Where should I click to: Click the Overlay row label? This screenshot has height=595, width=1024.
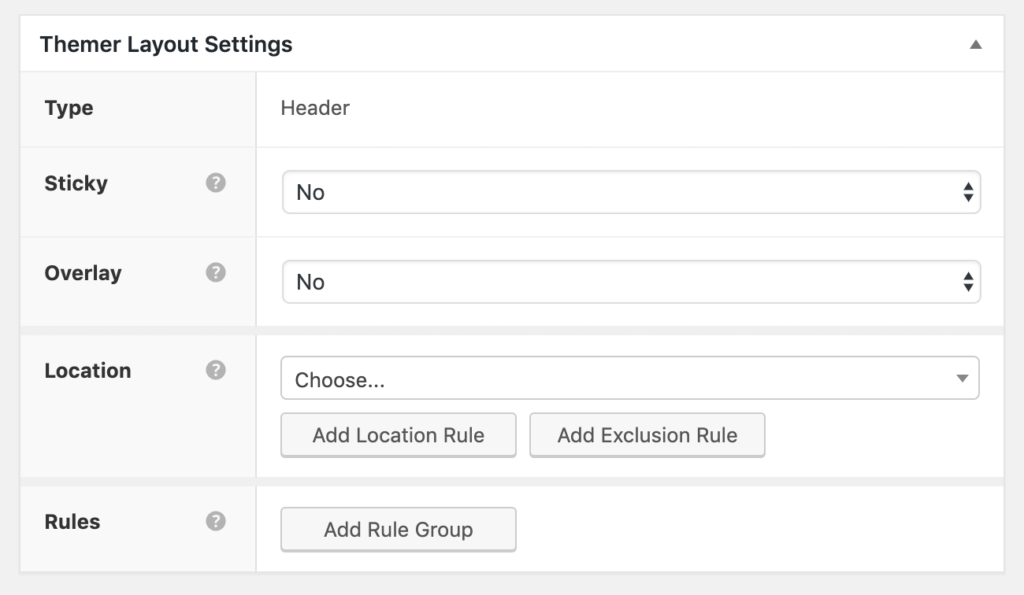(83, 273)
